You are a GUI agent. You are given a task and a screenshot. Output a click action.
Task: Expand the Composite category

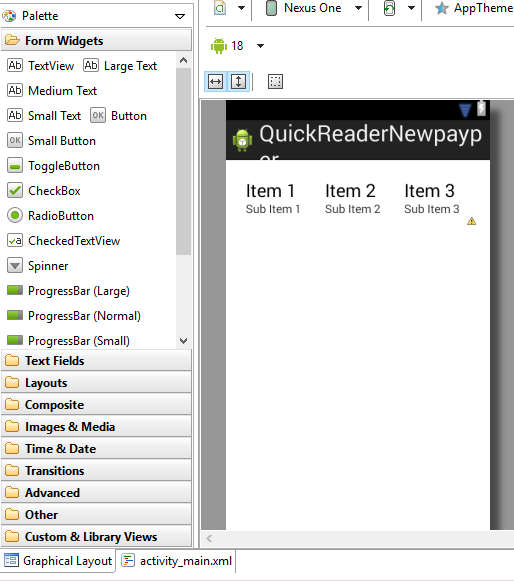click(x=96, y=404)
